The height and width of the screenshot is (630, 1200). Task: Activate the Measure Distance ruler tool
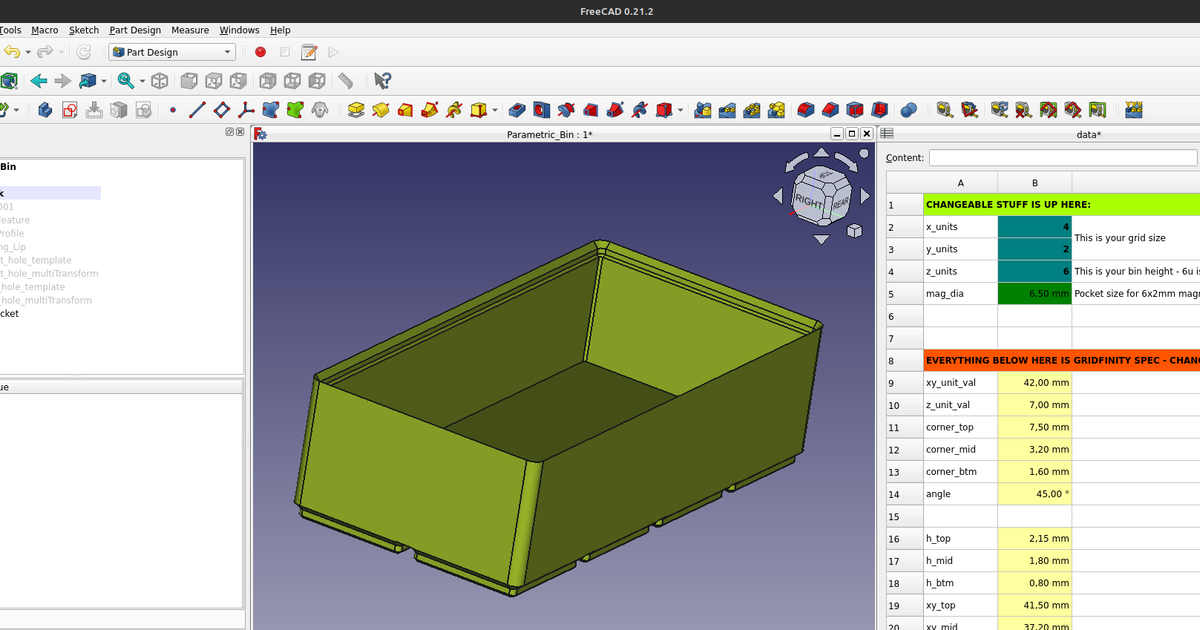pos(344,80)
